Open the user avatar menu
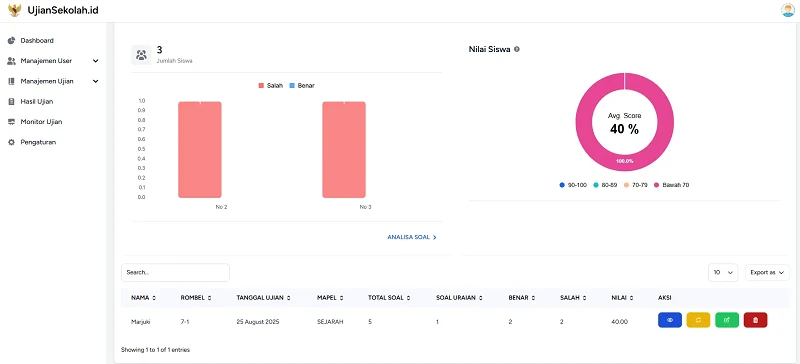 tap(788, 10)
